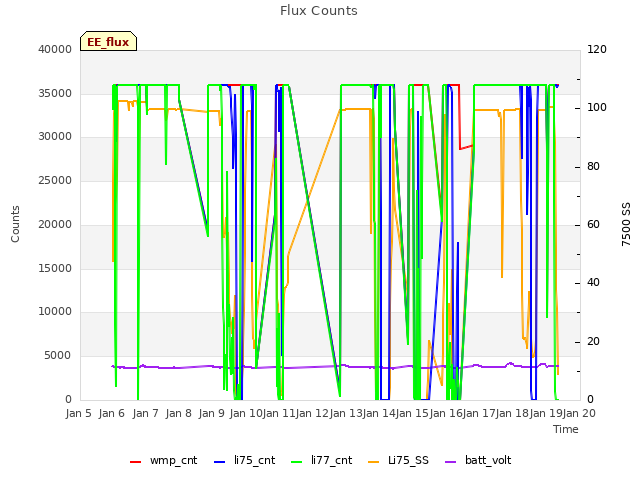
Task: Click the red wmp_cnt drop segment near Jan 16
Action: click(x=460, y=118)
